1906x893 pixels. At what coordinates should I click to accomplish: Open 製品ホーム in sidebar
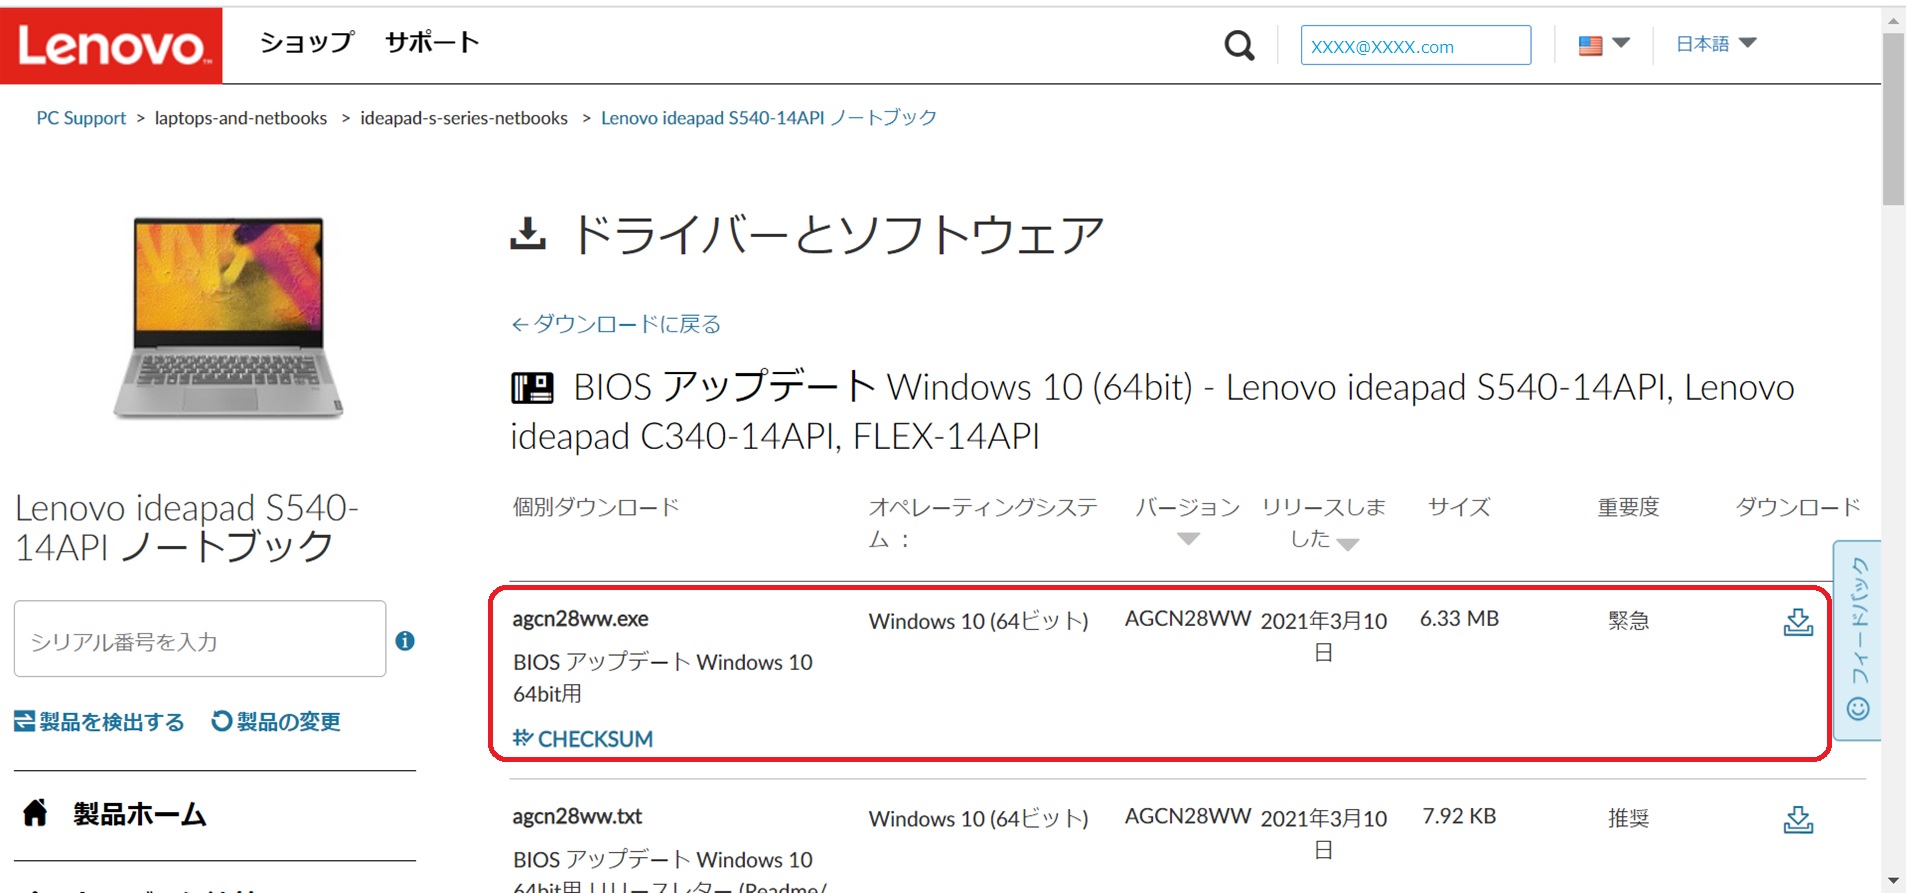[x=139, y=815]
